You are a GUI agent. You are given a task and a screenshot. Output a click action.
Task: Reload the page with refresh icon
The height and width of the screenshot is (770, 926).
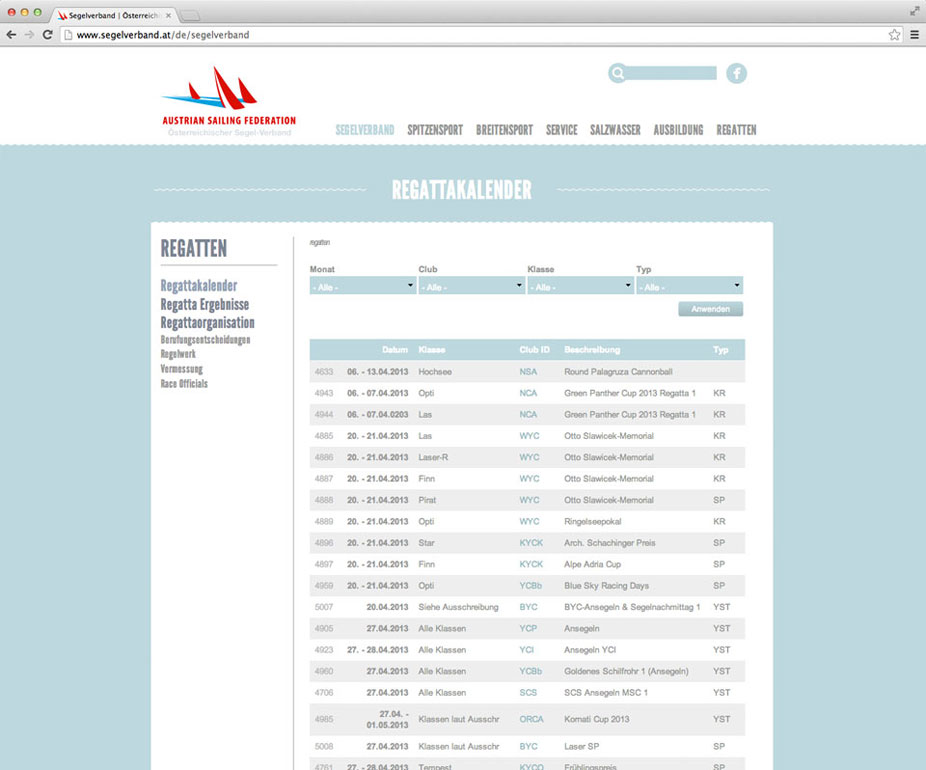[47, 34]
